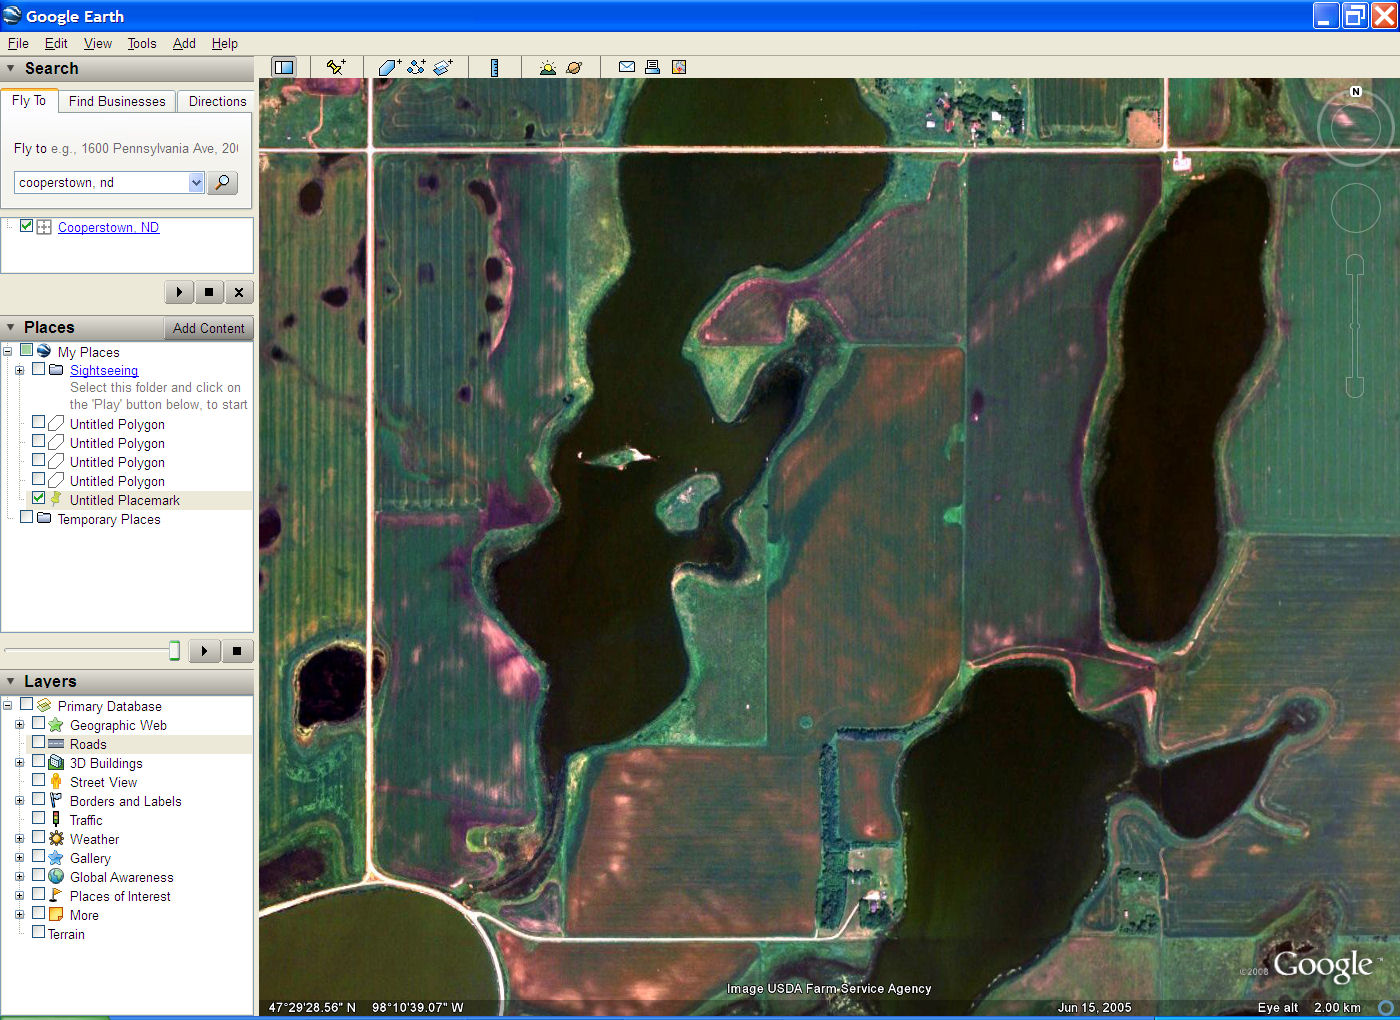
Task: Click the Play Tour button in Search panel
Action: pyautogui.click(x=179, y=292)
